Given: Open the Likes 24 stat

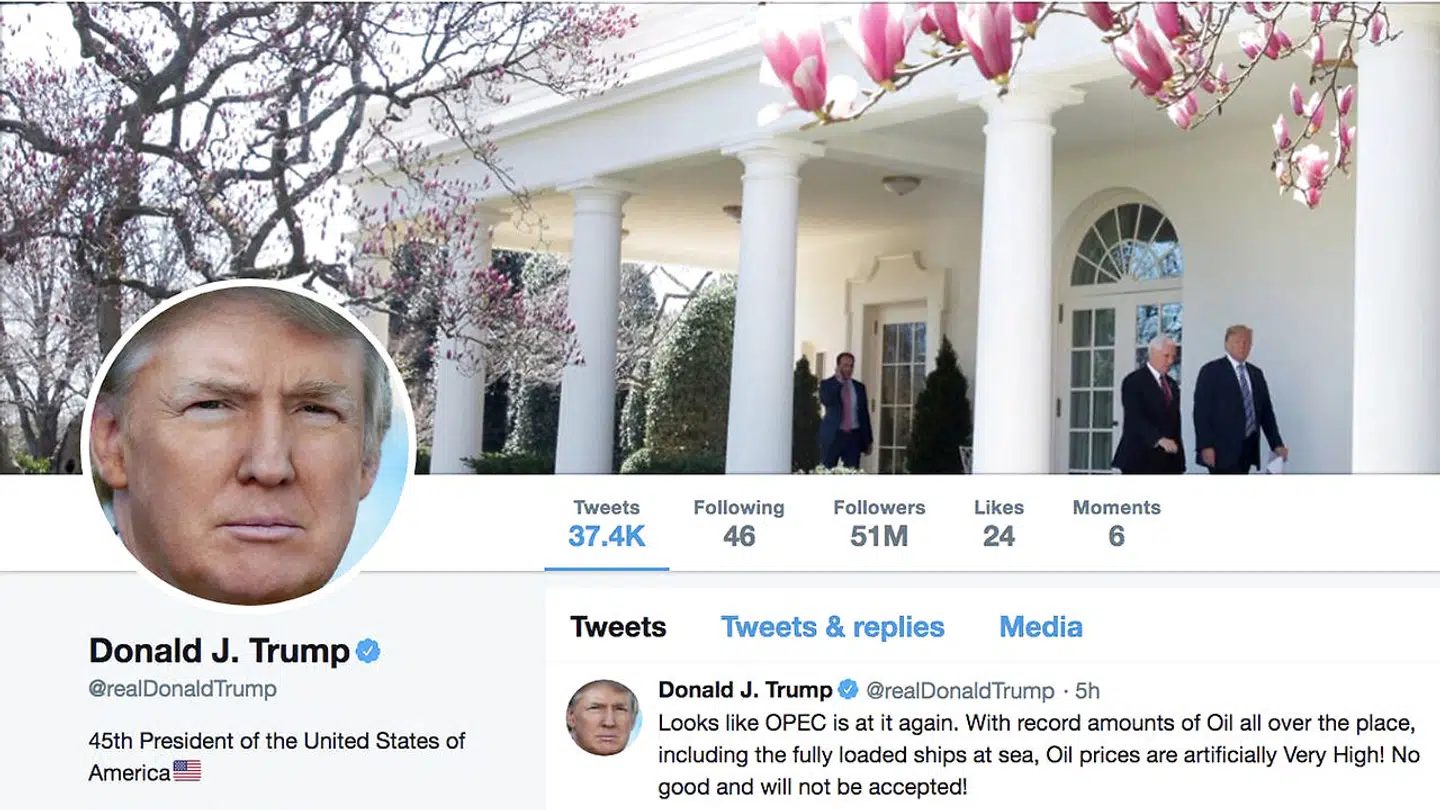Looking at the screenshot, I should pyautogui.click(x=999, y=523).
